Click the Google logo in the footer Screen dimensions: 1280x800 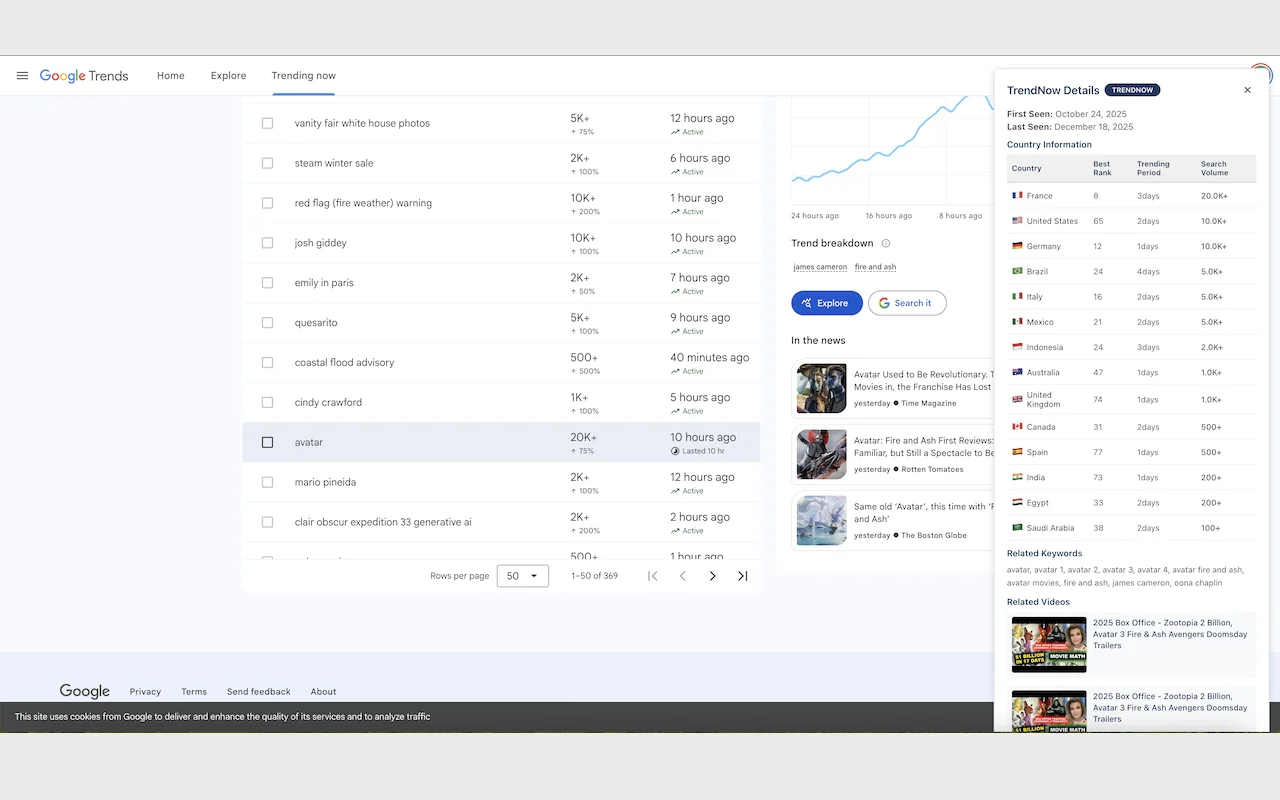(x=84, y=690)
